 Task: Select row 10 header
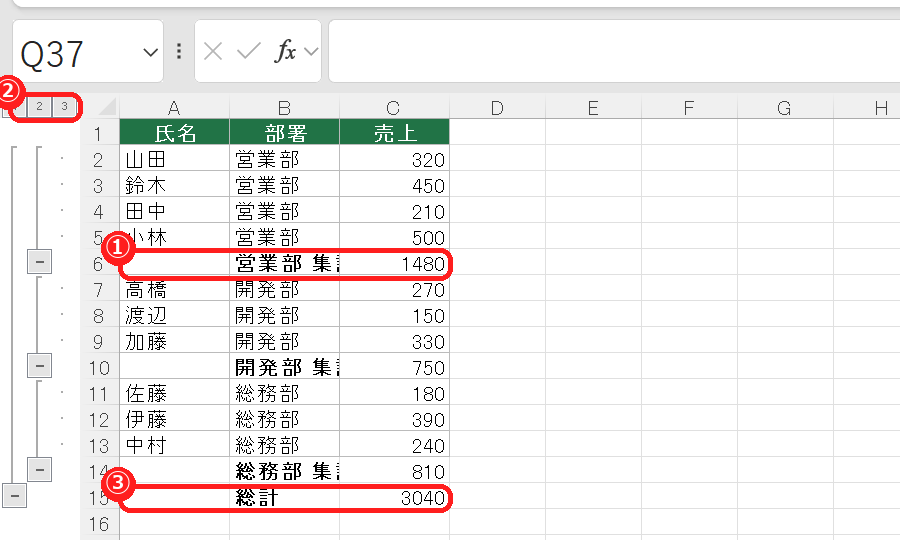(x=99, y=367)
